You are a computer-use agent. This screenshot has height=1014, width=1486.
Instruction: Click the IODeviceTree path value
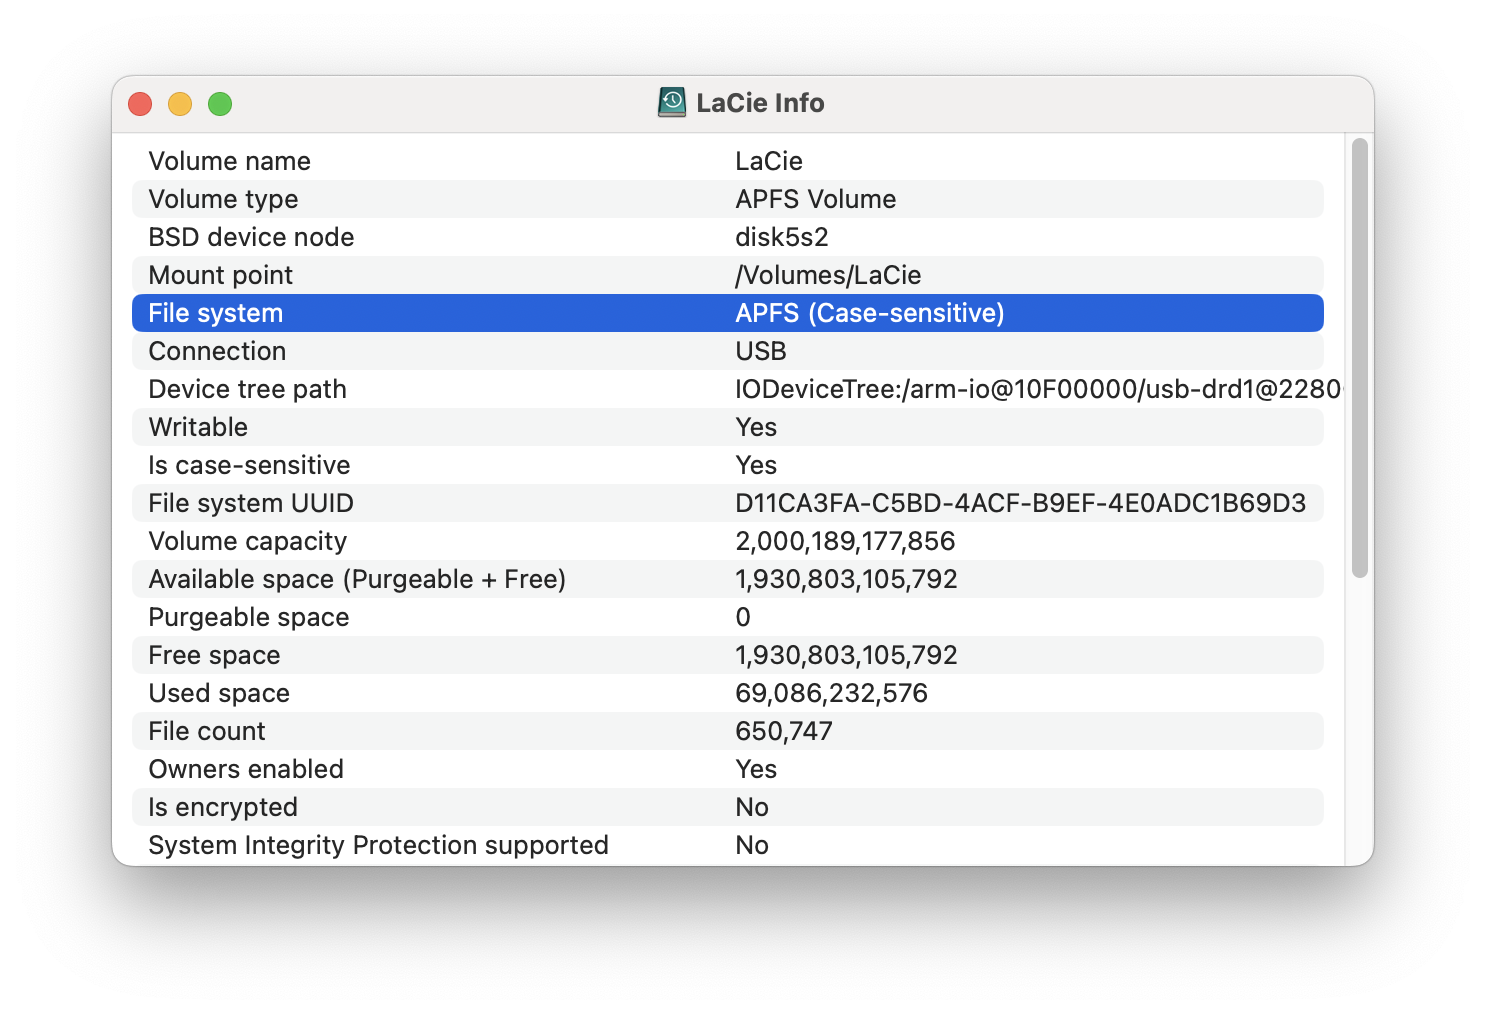(x=1039, y=389)
